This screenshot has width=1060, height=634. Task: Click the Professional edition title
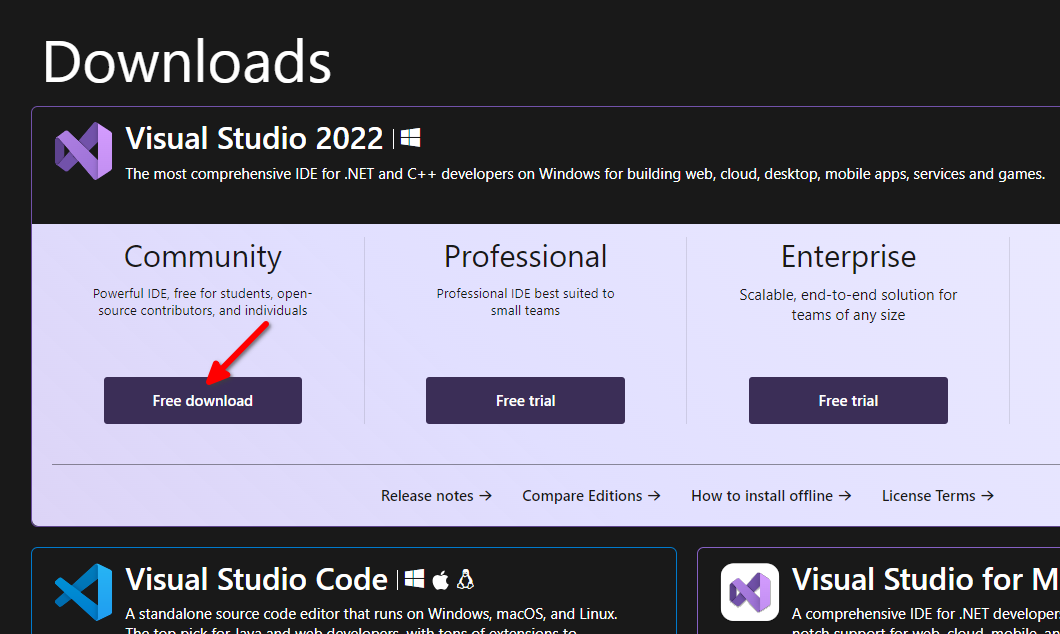click(525, 257)
